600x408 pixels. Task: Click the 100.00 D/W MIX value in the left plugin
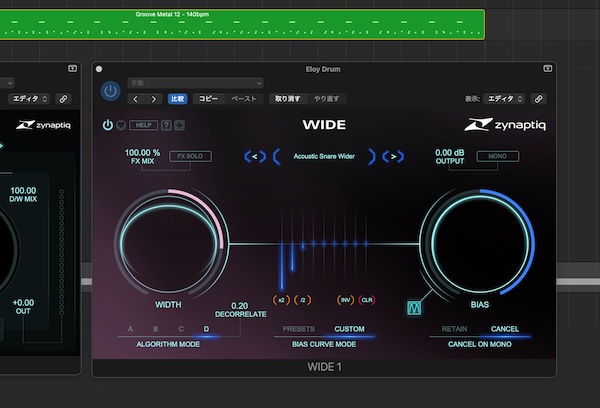coord(23,191)
